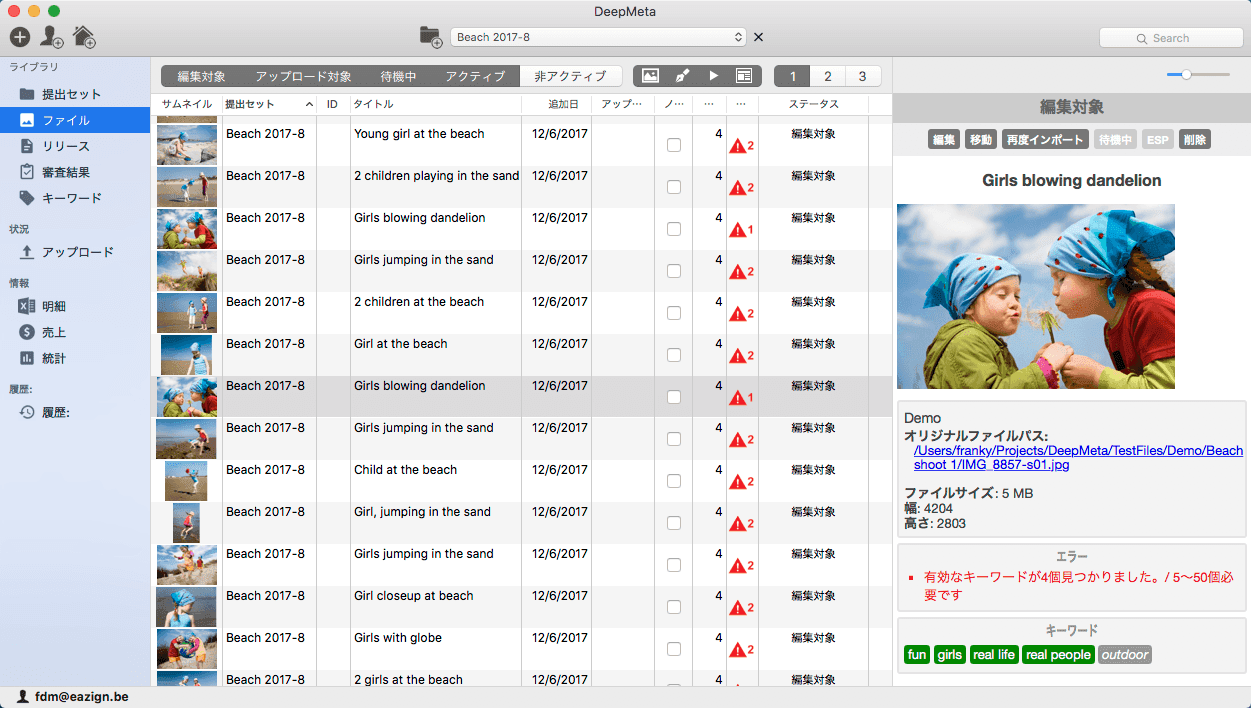
Task: Select ファイル in the sidebar
Action: coord(75,120)
